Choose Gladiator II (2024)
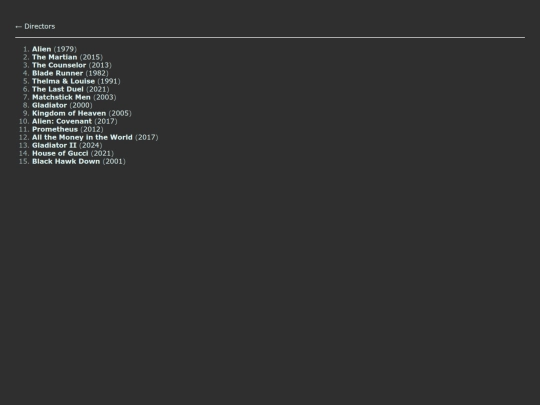The width and height of the screenshot is (540, 405). 67,145
